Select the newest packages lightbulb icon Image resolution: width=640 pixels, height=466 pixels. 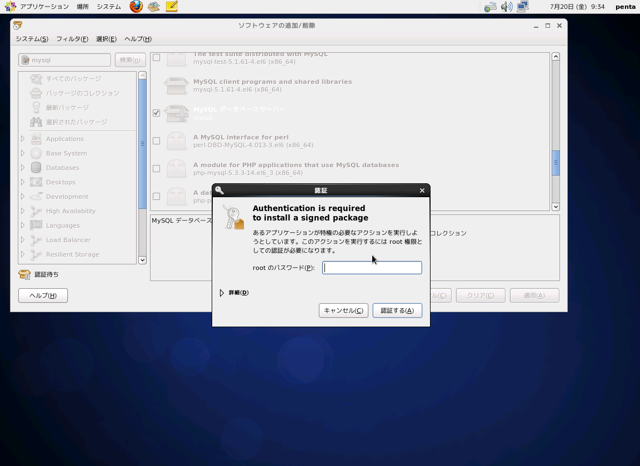[36, 107]
